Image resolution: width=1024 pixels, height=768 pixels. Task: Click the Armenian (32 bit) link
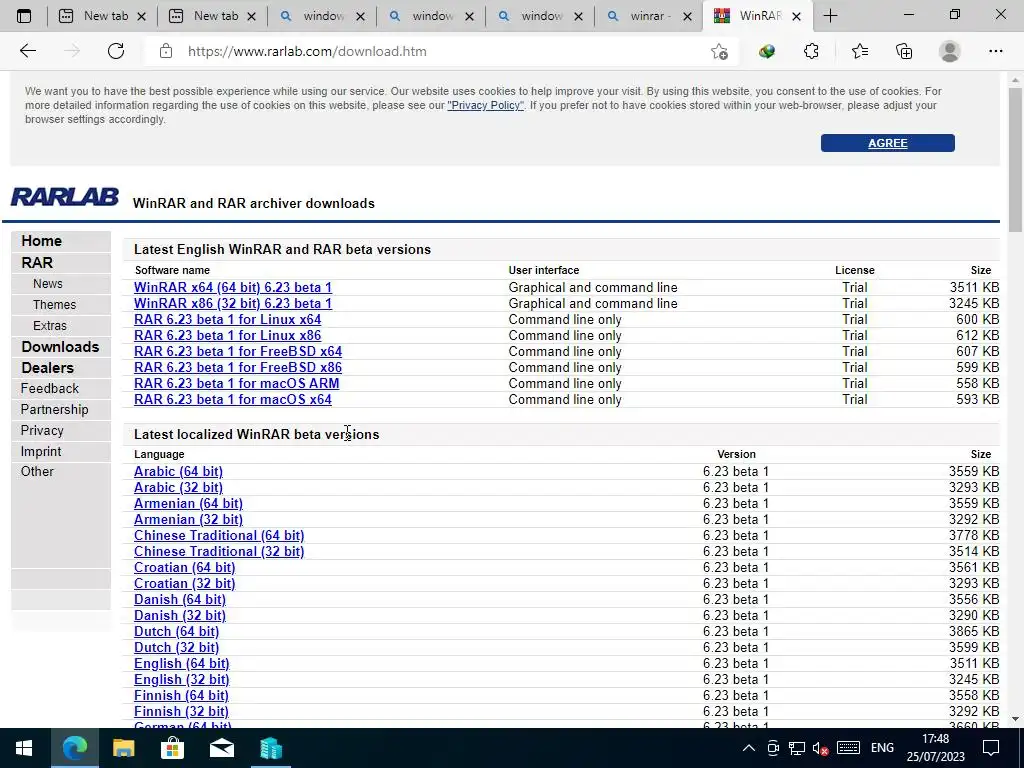[x=188, y=520]
